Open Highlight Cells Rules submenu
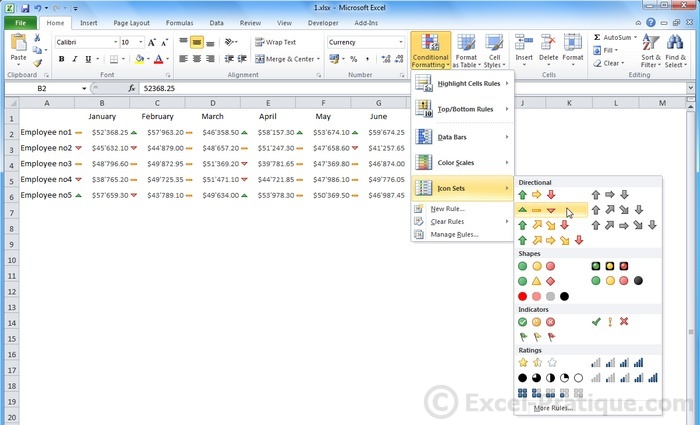Image resolution: width=700 pixels, height=425 pixels. point(462,83)
